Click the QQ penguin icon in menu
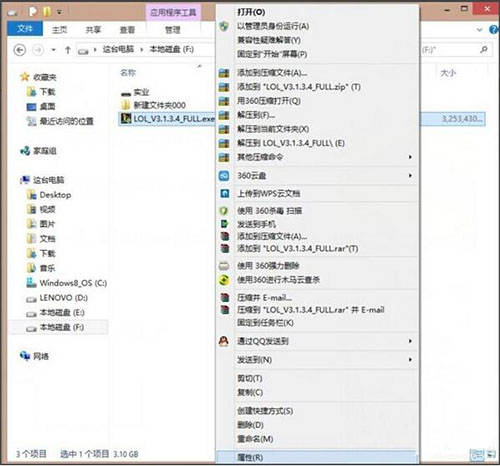The width and height of the screenshot is (500, 466). (224, 341)
